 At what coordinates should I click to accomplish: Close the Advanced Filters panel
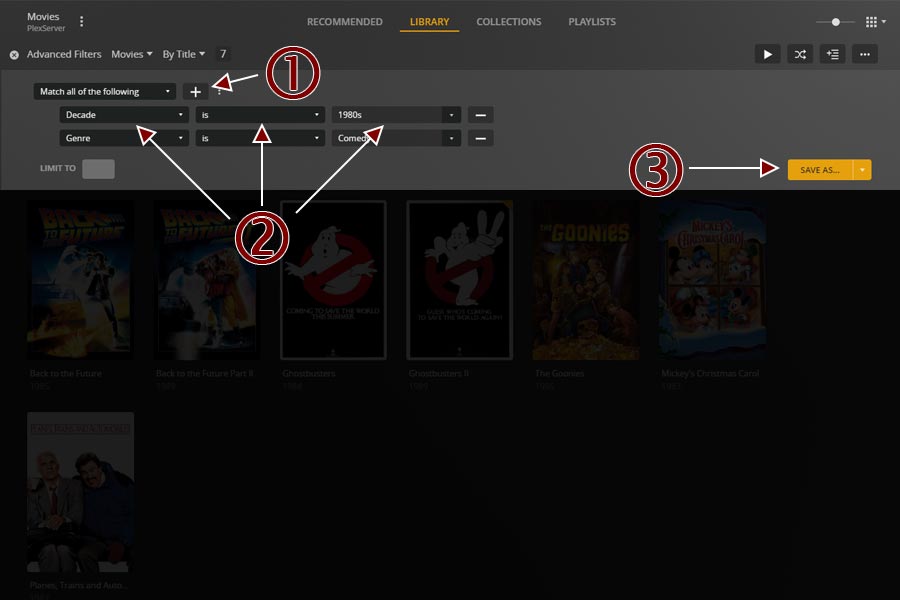[14, 55]
